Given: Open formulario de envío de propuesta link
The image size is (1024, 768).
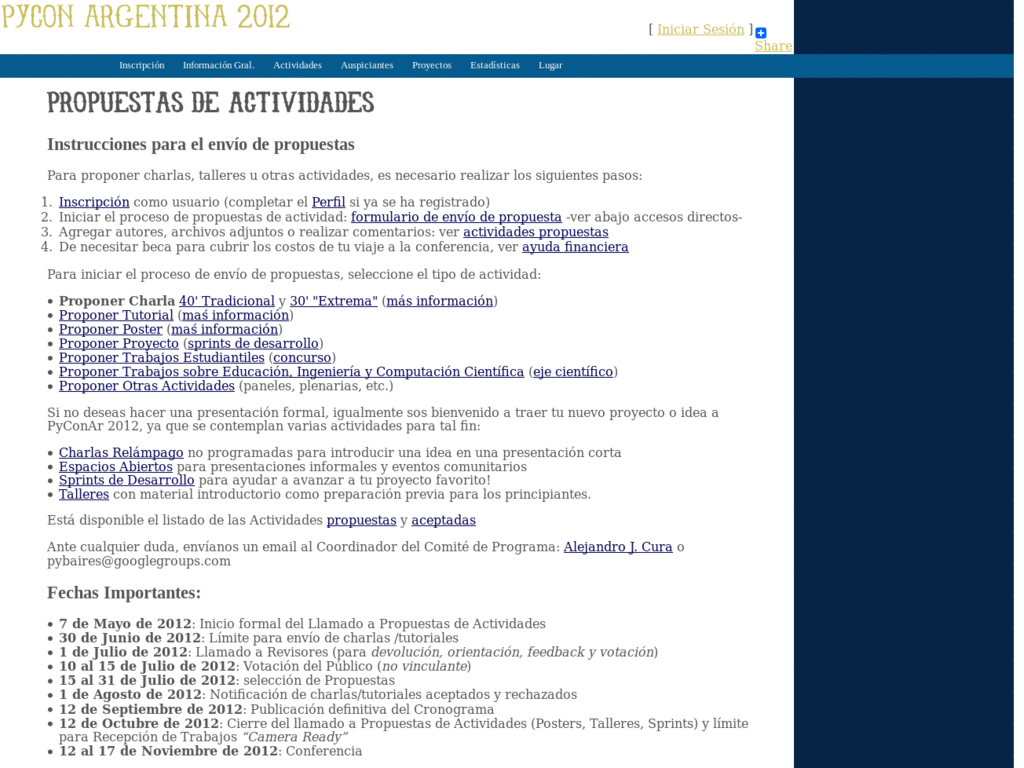Looking at the screenshot, I should (456, 217).
